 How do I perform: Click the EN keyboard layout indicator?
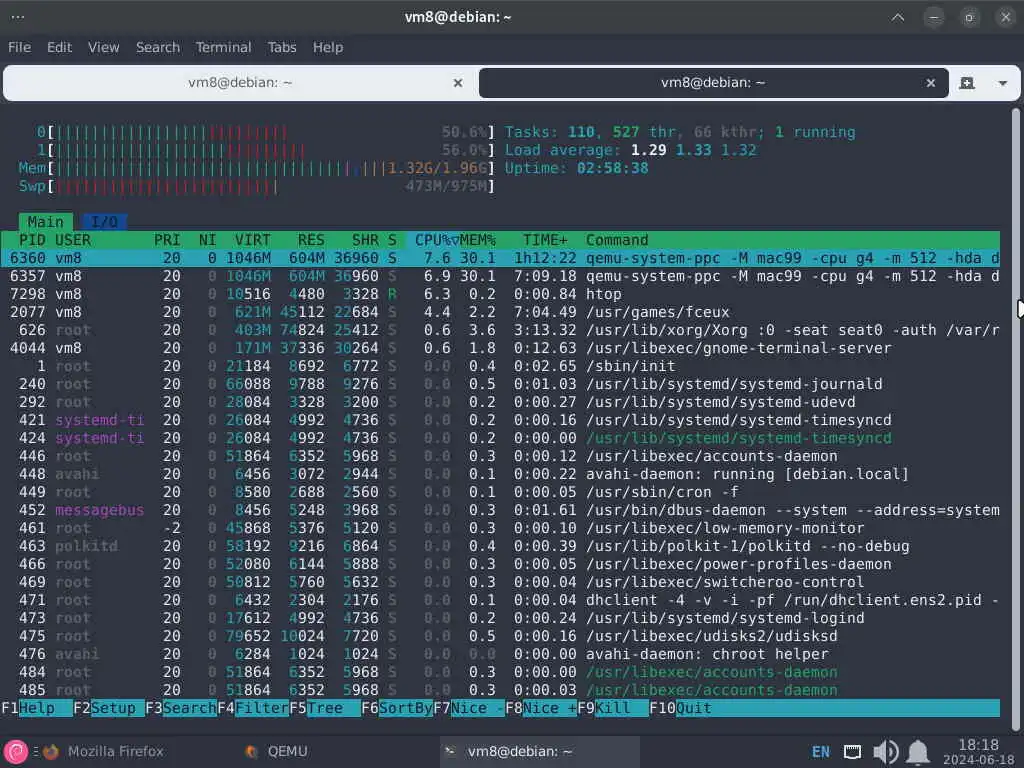(820, 752)
